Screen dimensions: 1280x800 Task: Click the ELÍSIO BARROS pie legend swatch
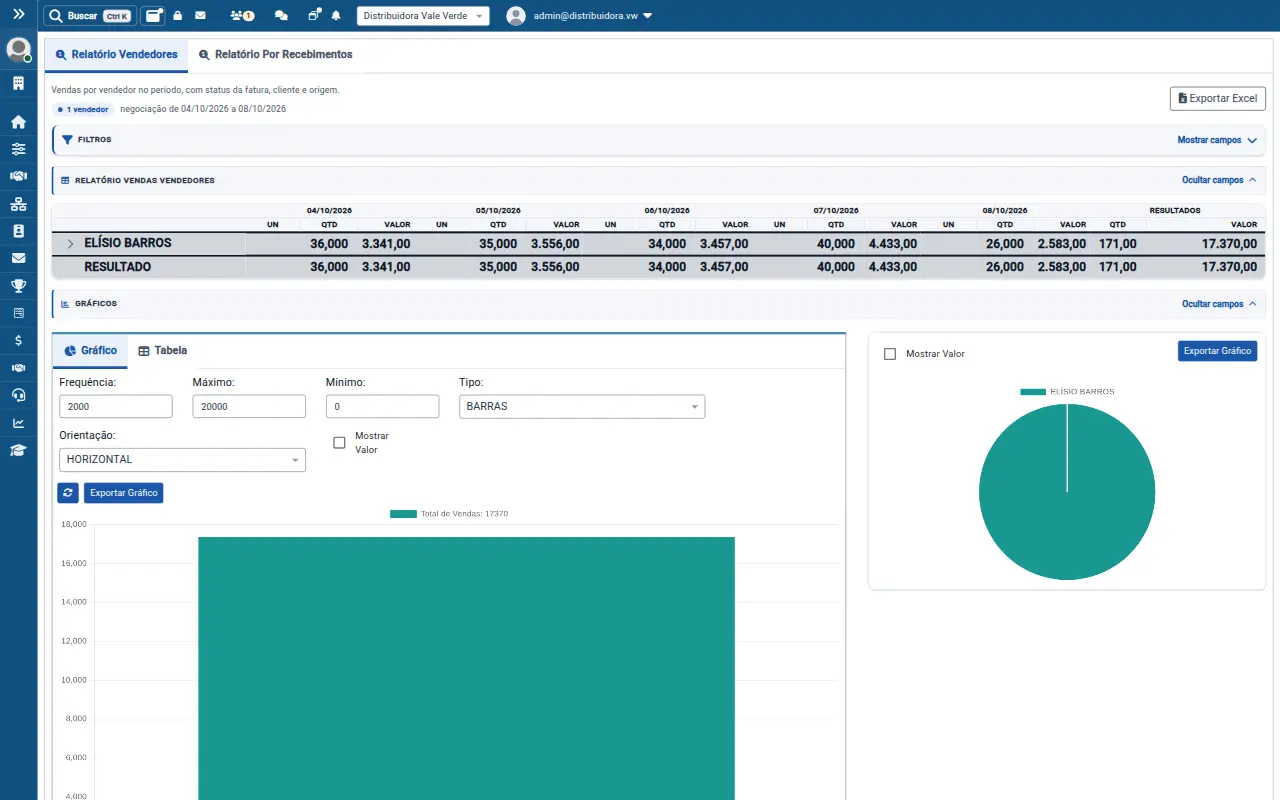pyautogui.click(x=1033, y=392)
